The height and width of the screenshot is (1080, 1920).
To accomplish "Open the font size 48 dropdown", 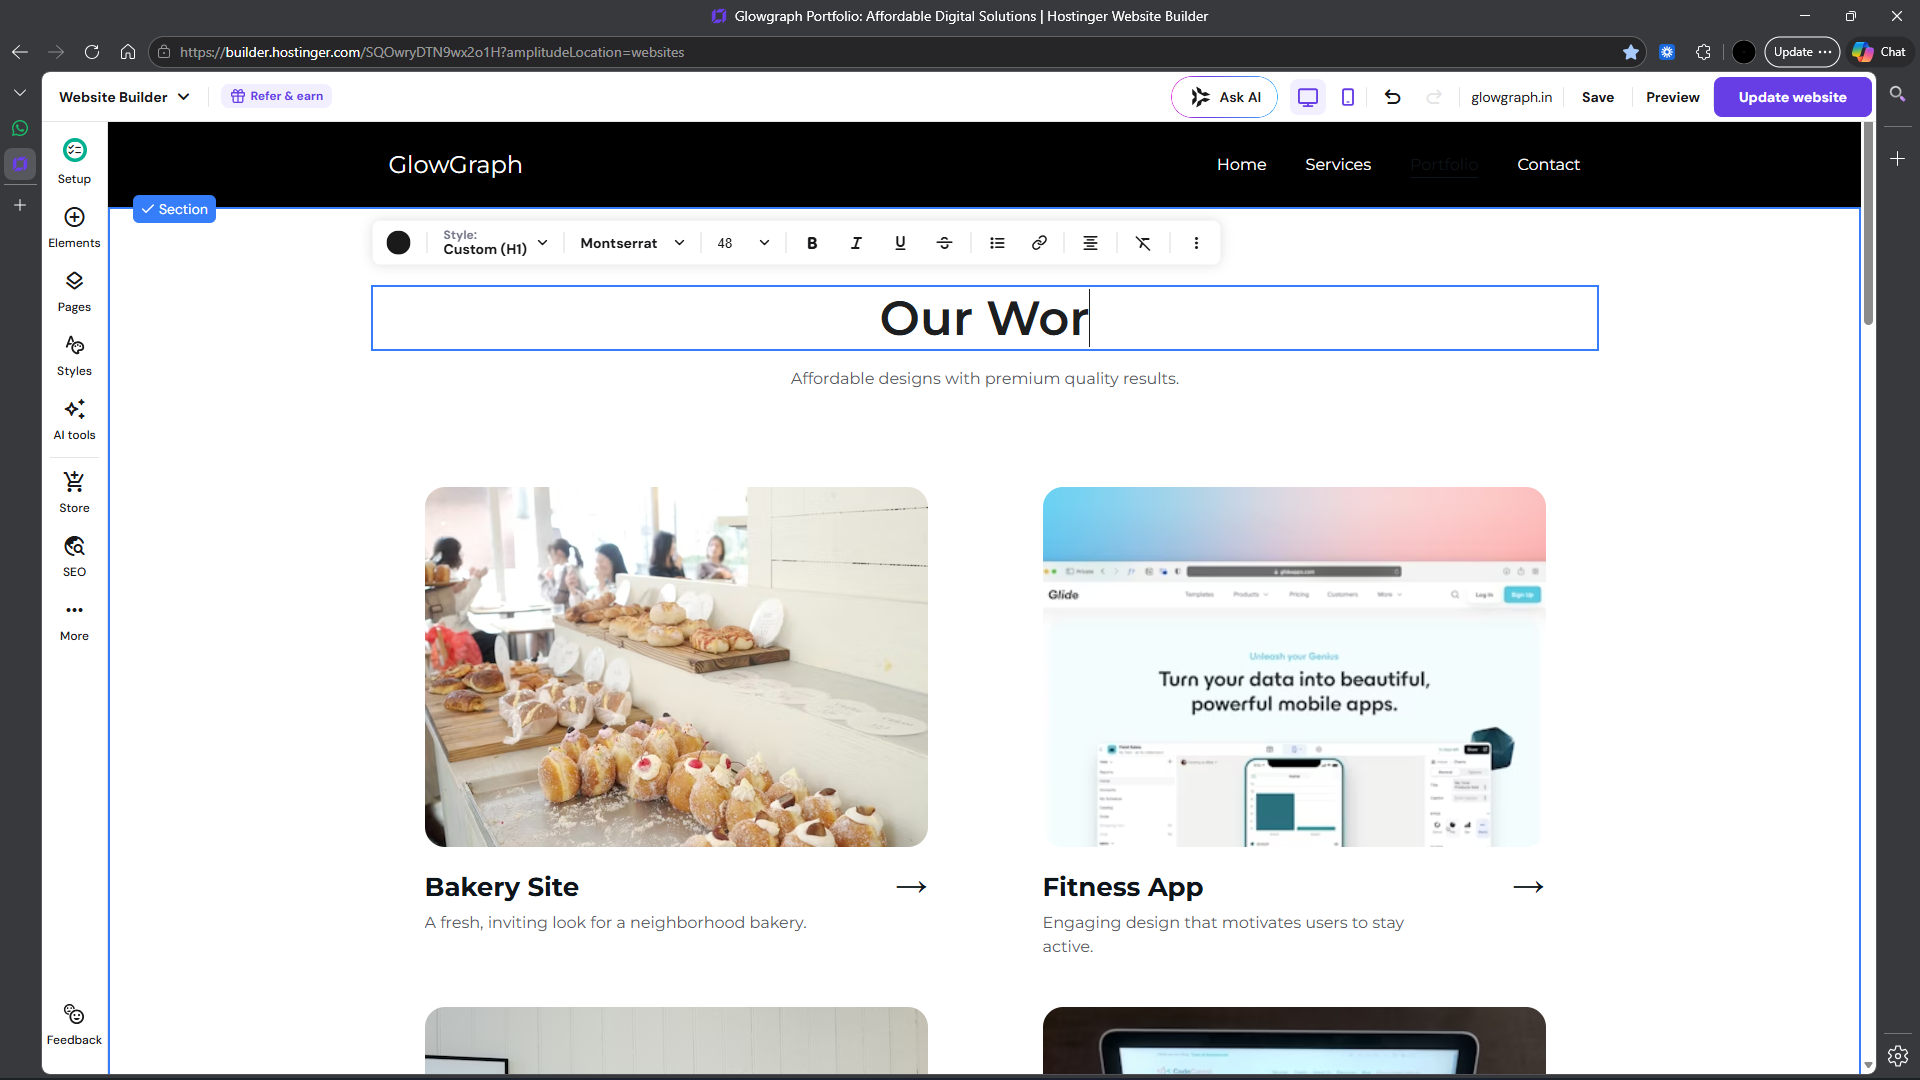I will click(743, 243).
